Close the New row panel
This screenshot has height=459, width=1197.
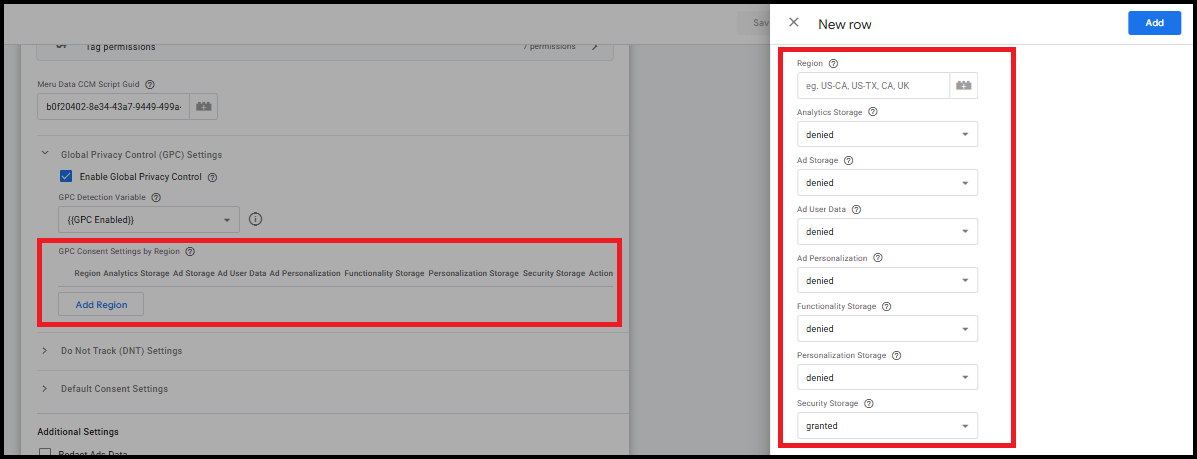coord(794,23)
